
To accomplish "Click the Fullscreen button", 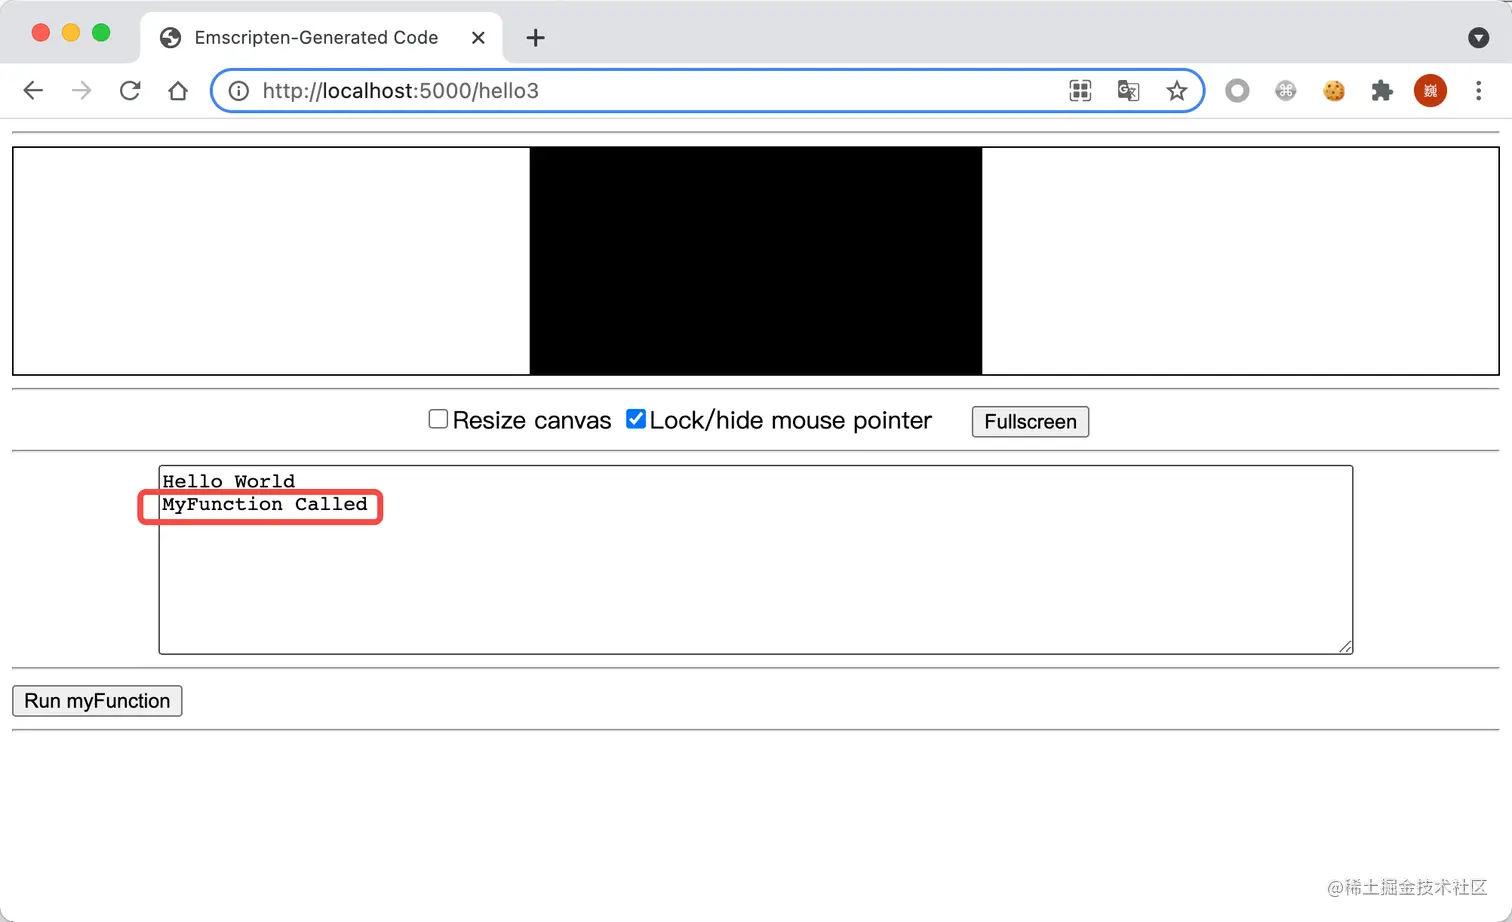I will (x=1029, y=421).
